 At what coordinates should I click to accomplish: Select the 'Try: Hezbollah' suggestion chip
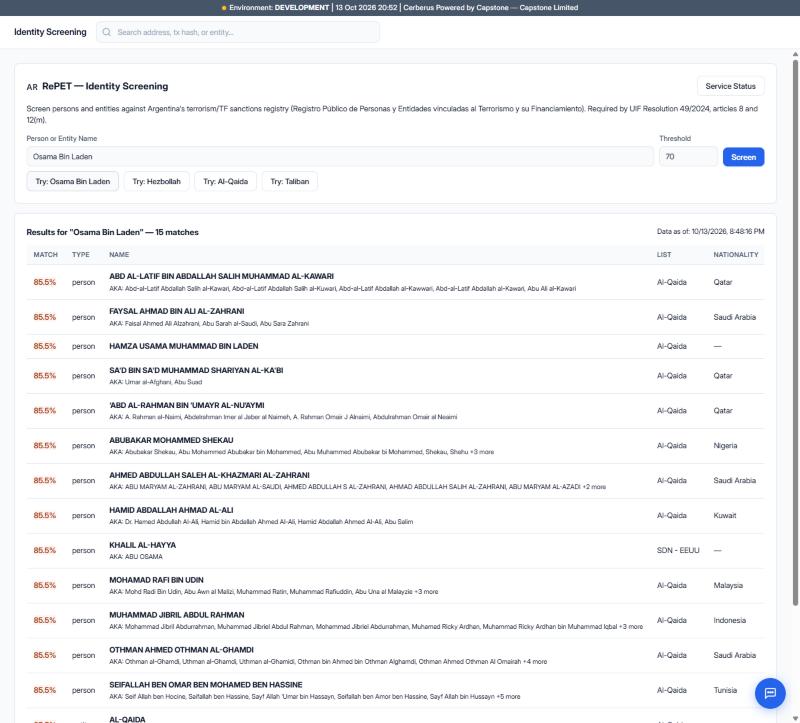click(157, 181)
